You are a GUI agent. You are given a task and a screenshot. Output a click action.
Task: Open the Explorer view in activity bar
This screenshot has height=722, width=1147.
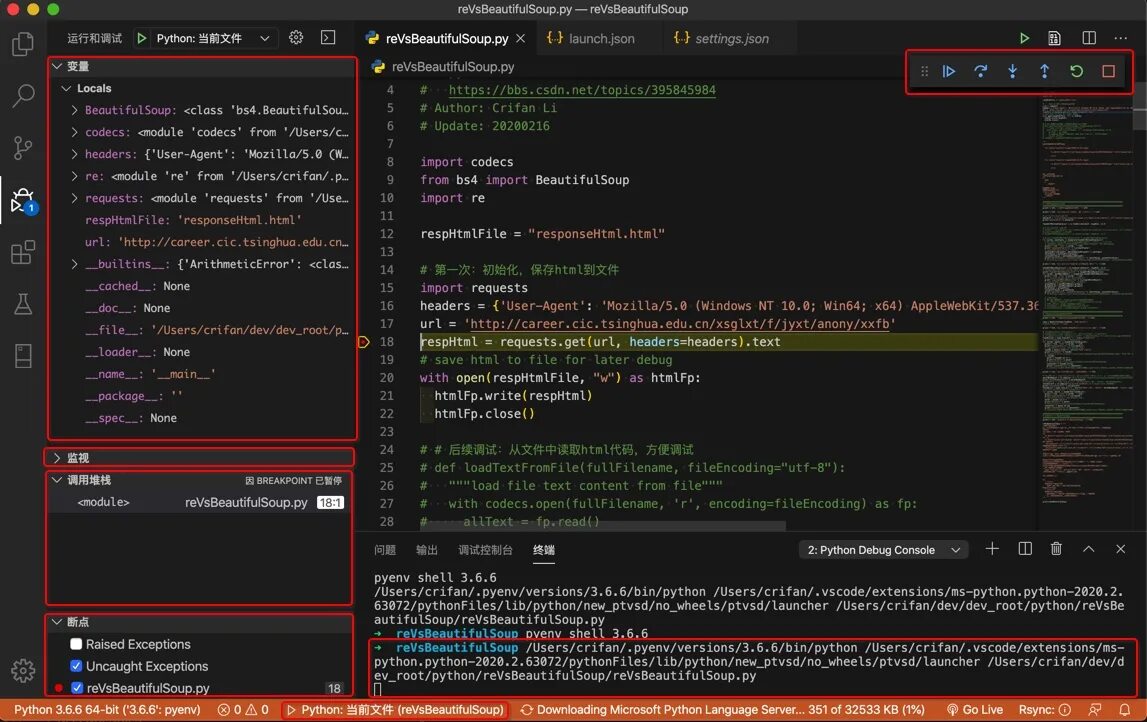coord(23,44)
